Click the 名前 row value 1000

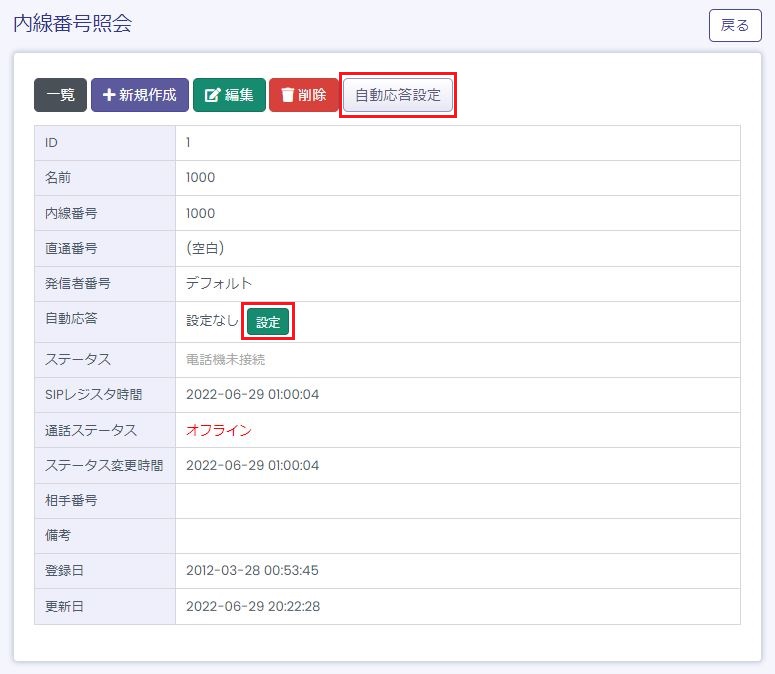click(200, 178)
